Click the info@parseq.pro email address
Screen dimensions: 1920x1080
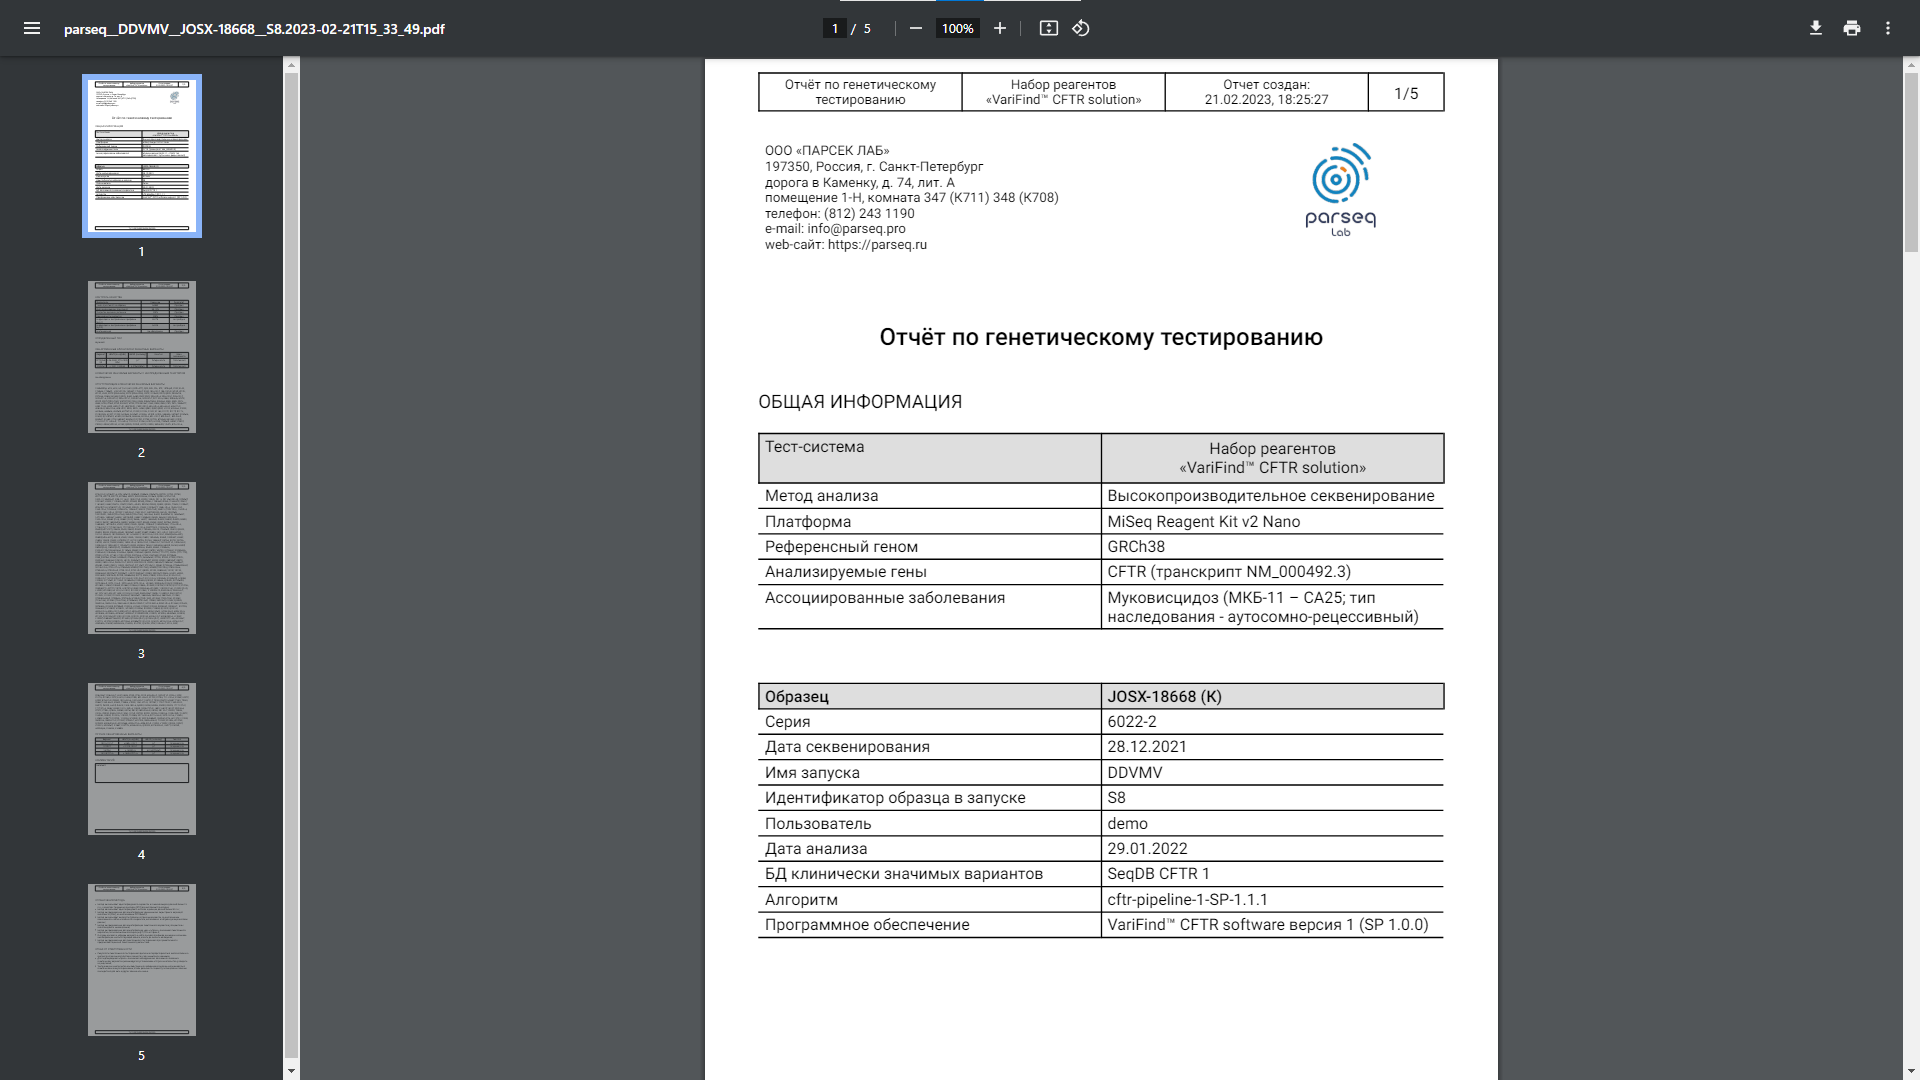[856, 229]
